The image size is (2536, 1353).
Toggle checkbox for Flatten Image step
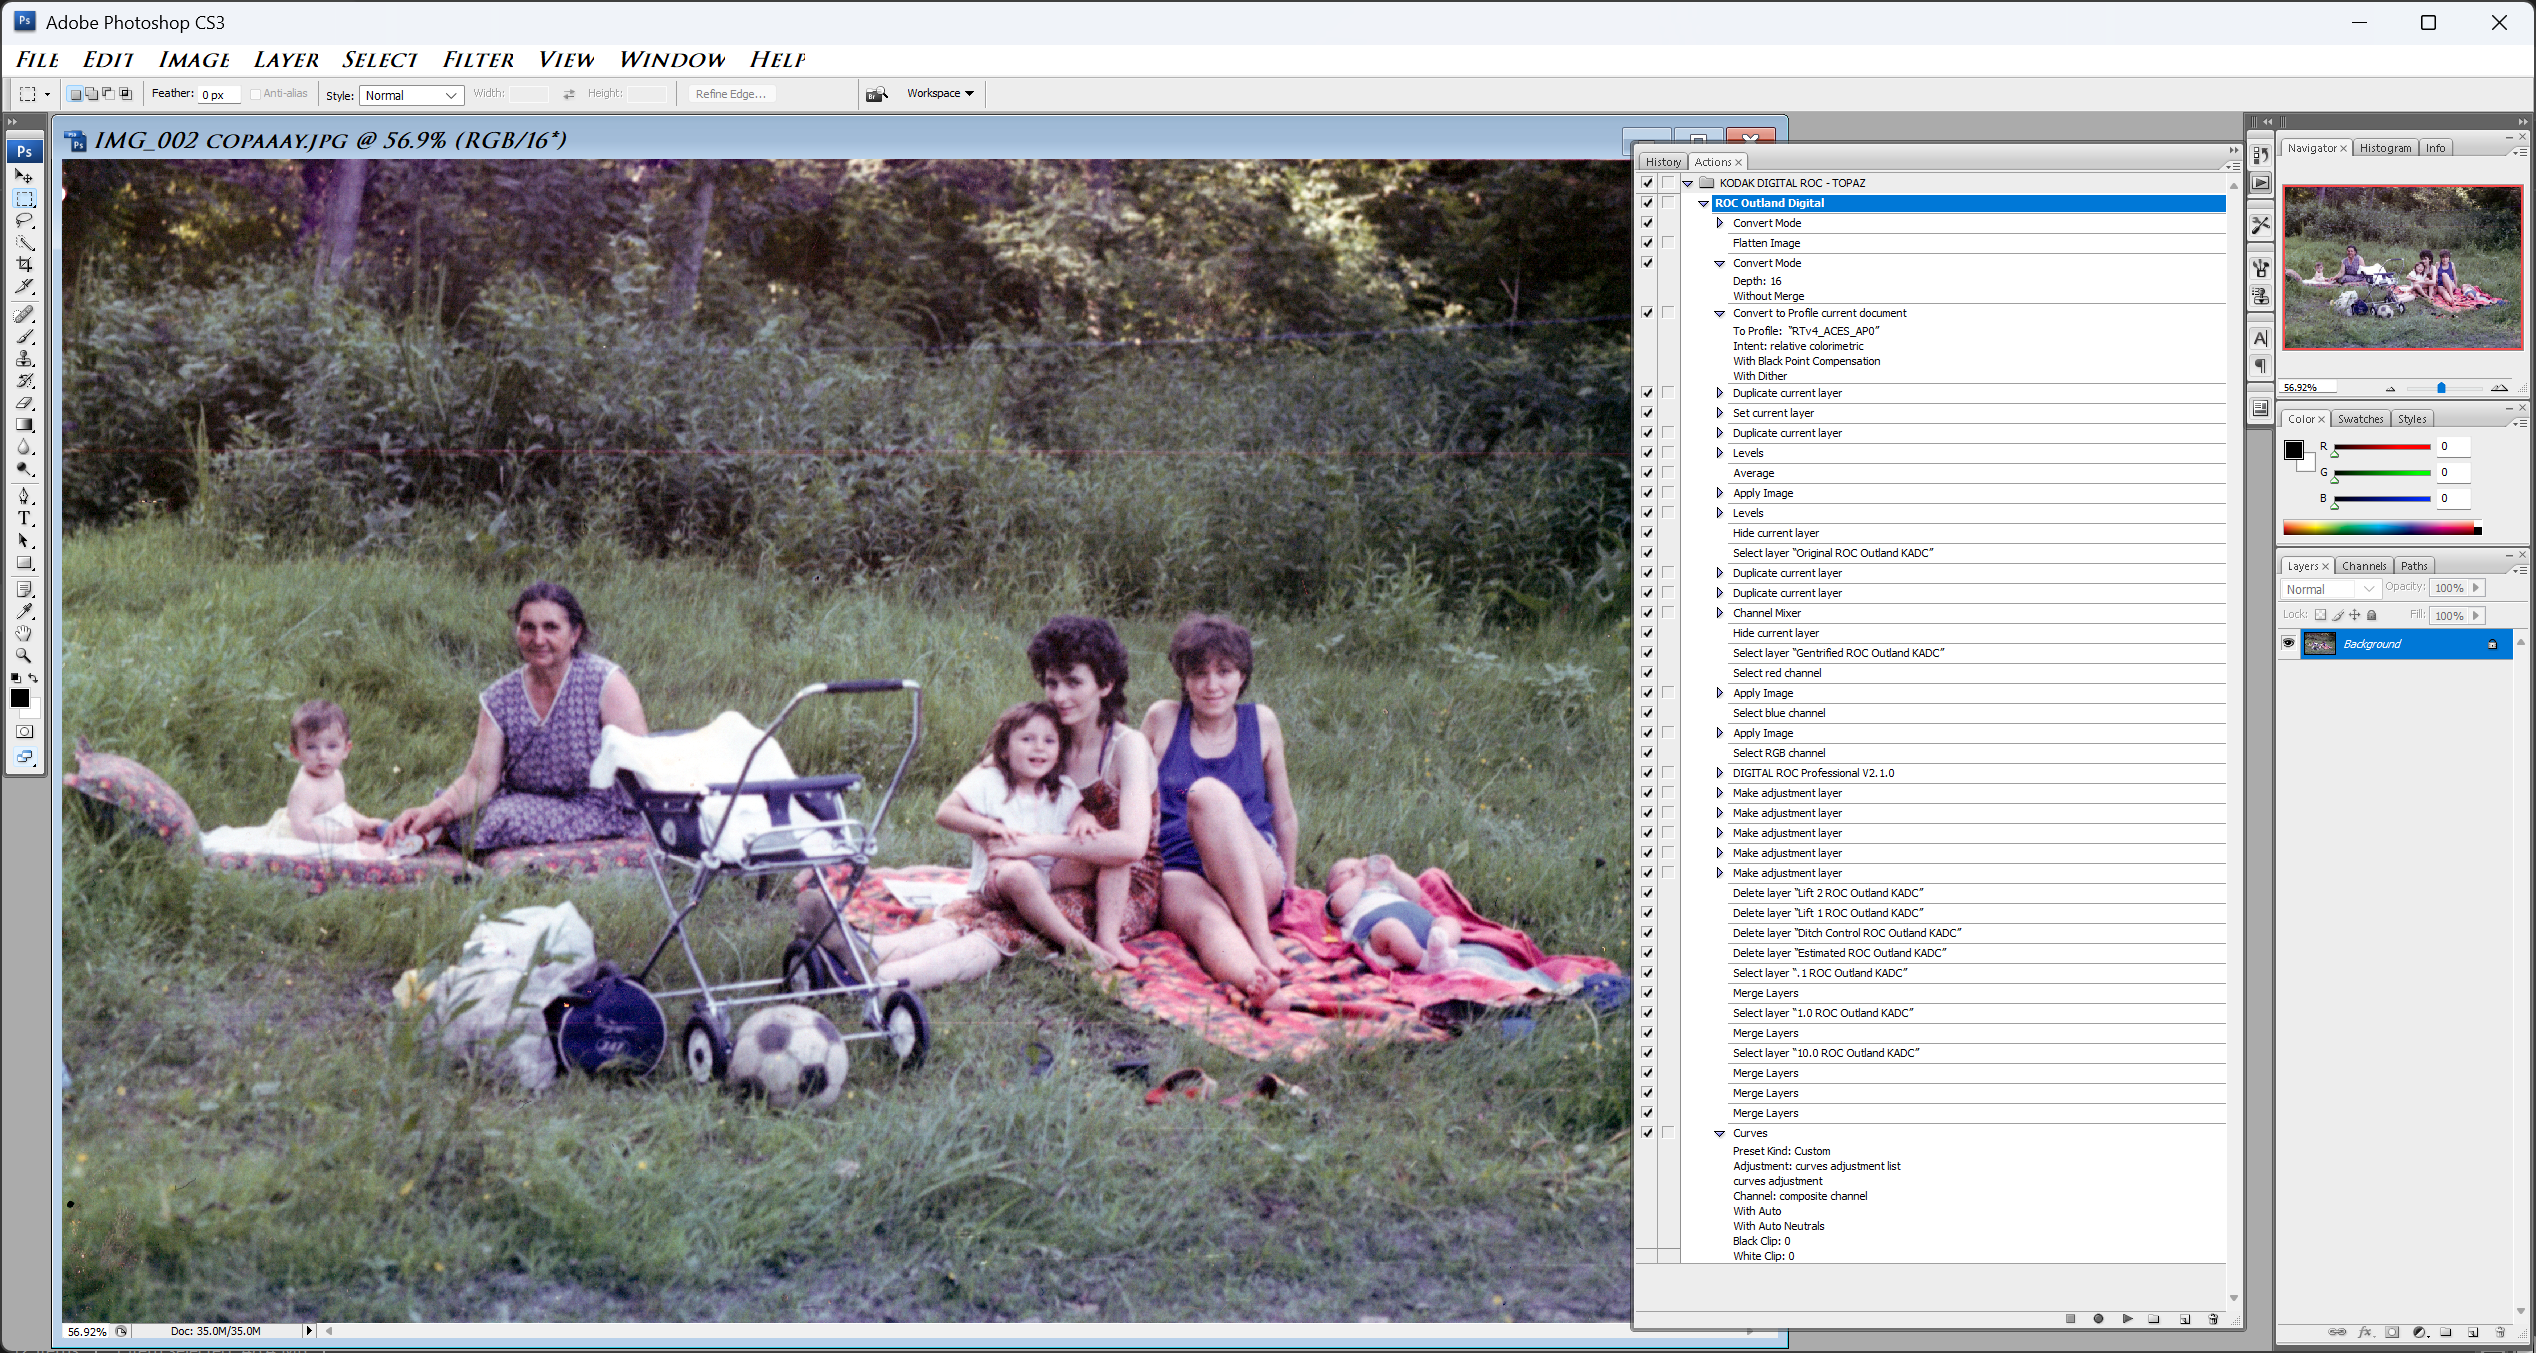click(x=1647, y=243)
